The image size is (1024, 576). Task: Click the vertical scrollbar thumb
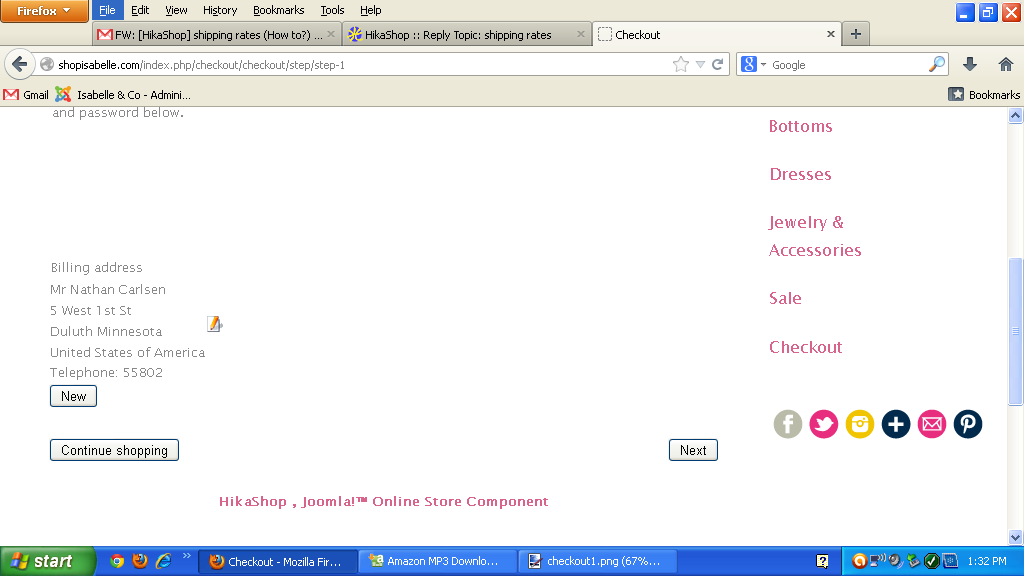pos(1015,332)
